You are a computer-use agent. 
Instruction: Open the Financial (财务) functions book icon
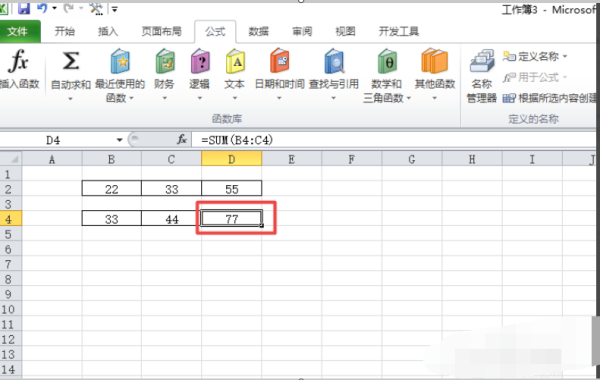[x=165, y=61]
